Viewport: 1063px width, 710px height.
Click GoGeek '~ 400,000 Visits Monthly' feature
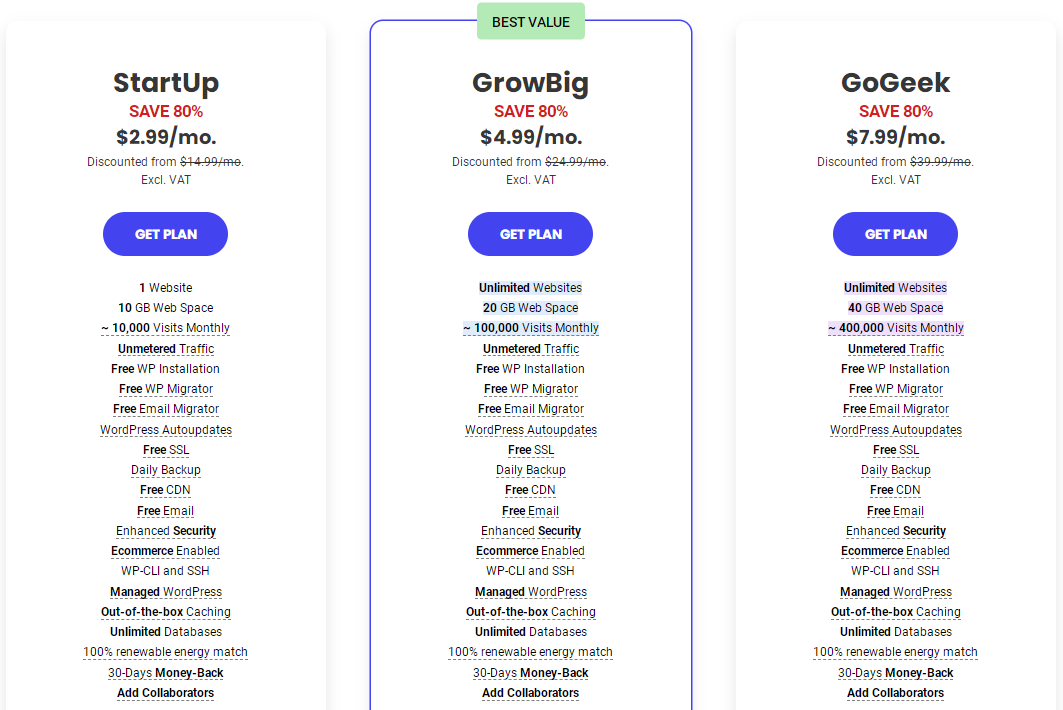895,328
